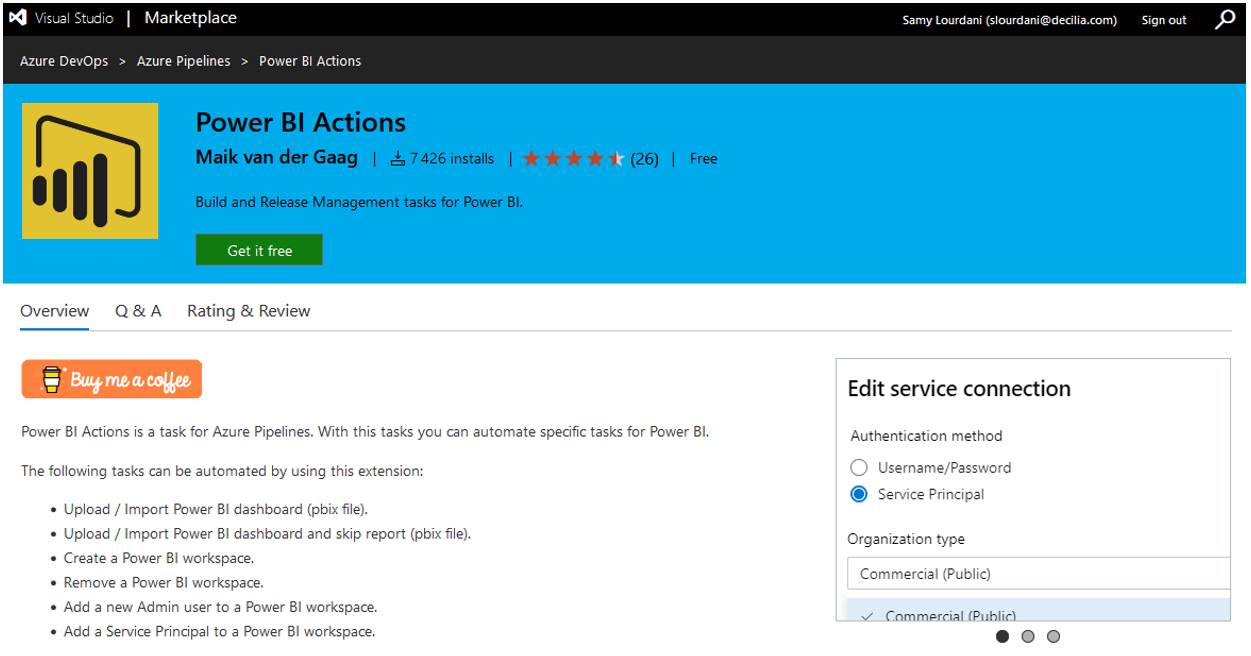1251x656 pixels.
Task: Switch to the Q & A tab
Action: click(138, 311)
